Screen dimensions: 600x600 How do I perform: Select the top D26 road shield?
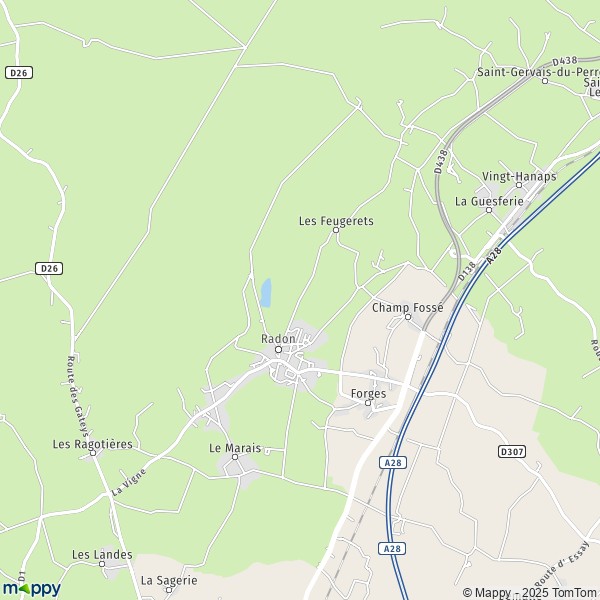19,73
